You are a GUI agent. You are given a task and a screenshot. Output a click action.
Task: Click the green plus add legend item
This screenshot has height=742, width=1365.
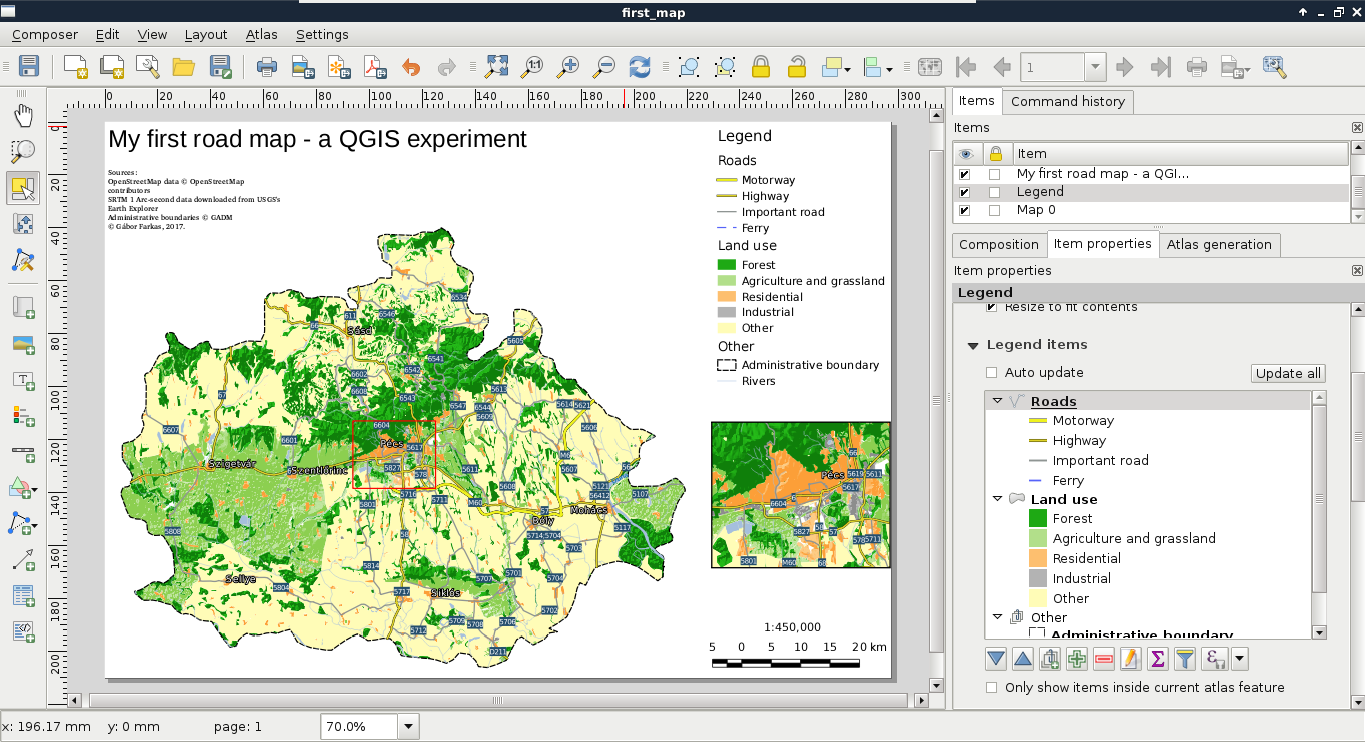pyautogui.click(x=1077, y=659)
